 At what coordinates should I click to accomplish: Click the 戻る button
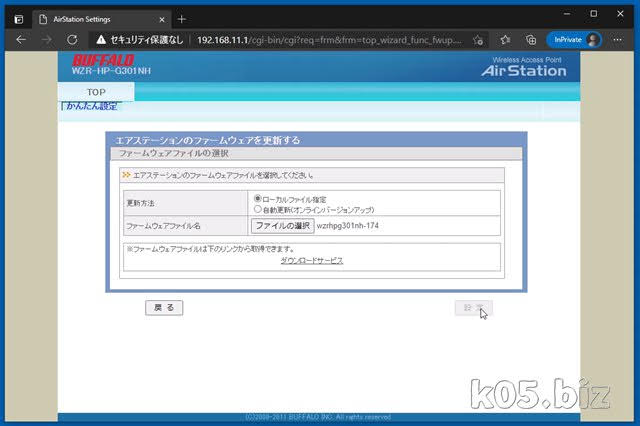pos(164,308)
